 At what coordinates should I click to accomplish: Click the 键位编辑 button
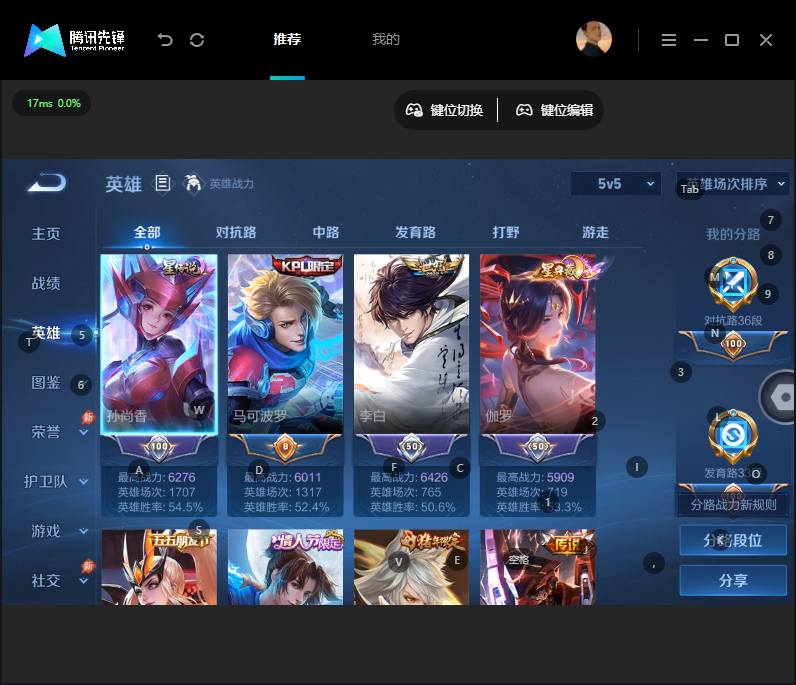(554, 110)
